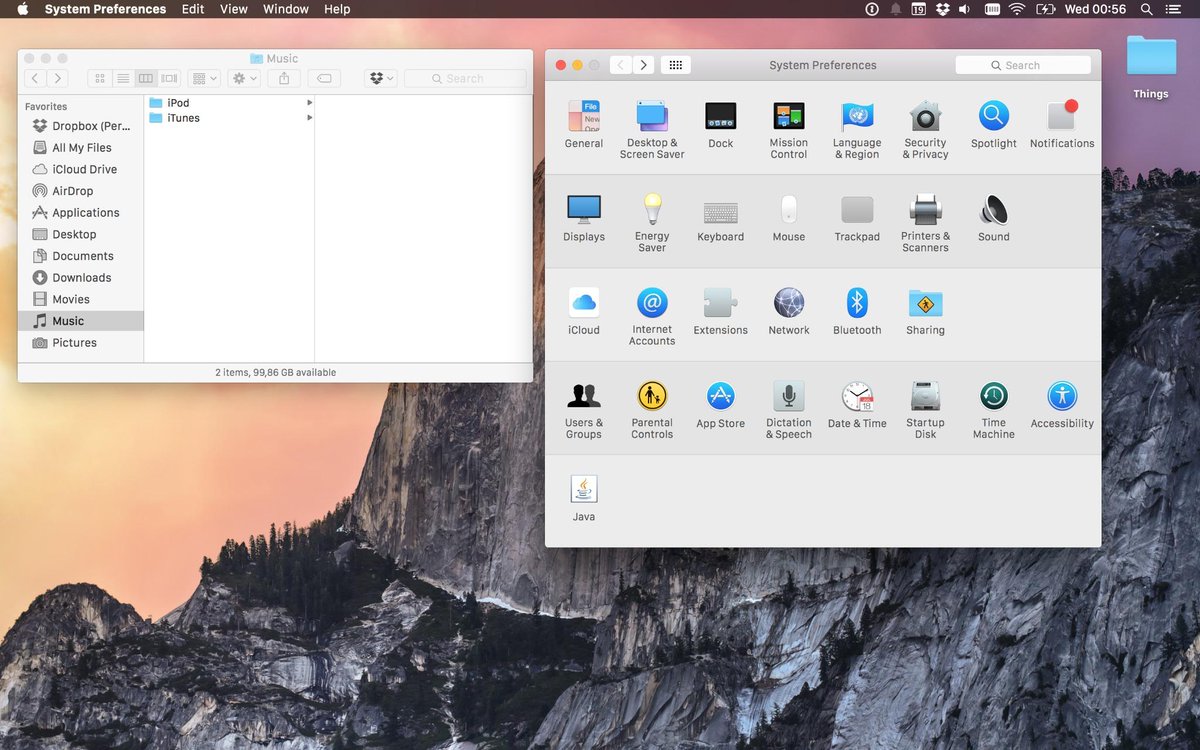Switch Finder to icon view
The width and height of the screenshot is (1200, 750).
coord(99,78)
